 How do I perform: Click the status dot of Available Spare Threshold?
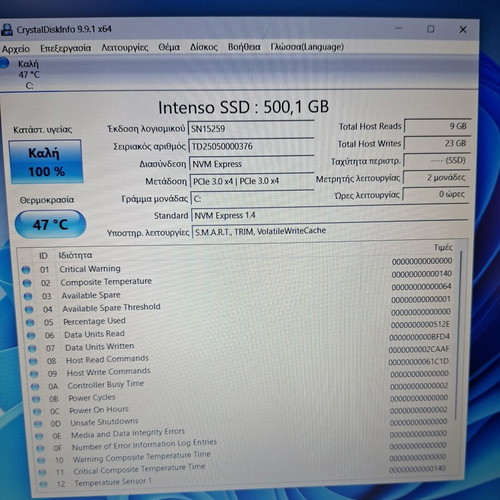pyautogui.click(x=29, y=309)
